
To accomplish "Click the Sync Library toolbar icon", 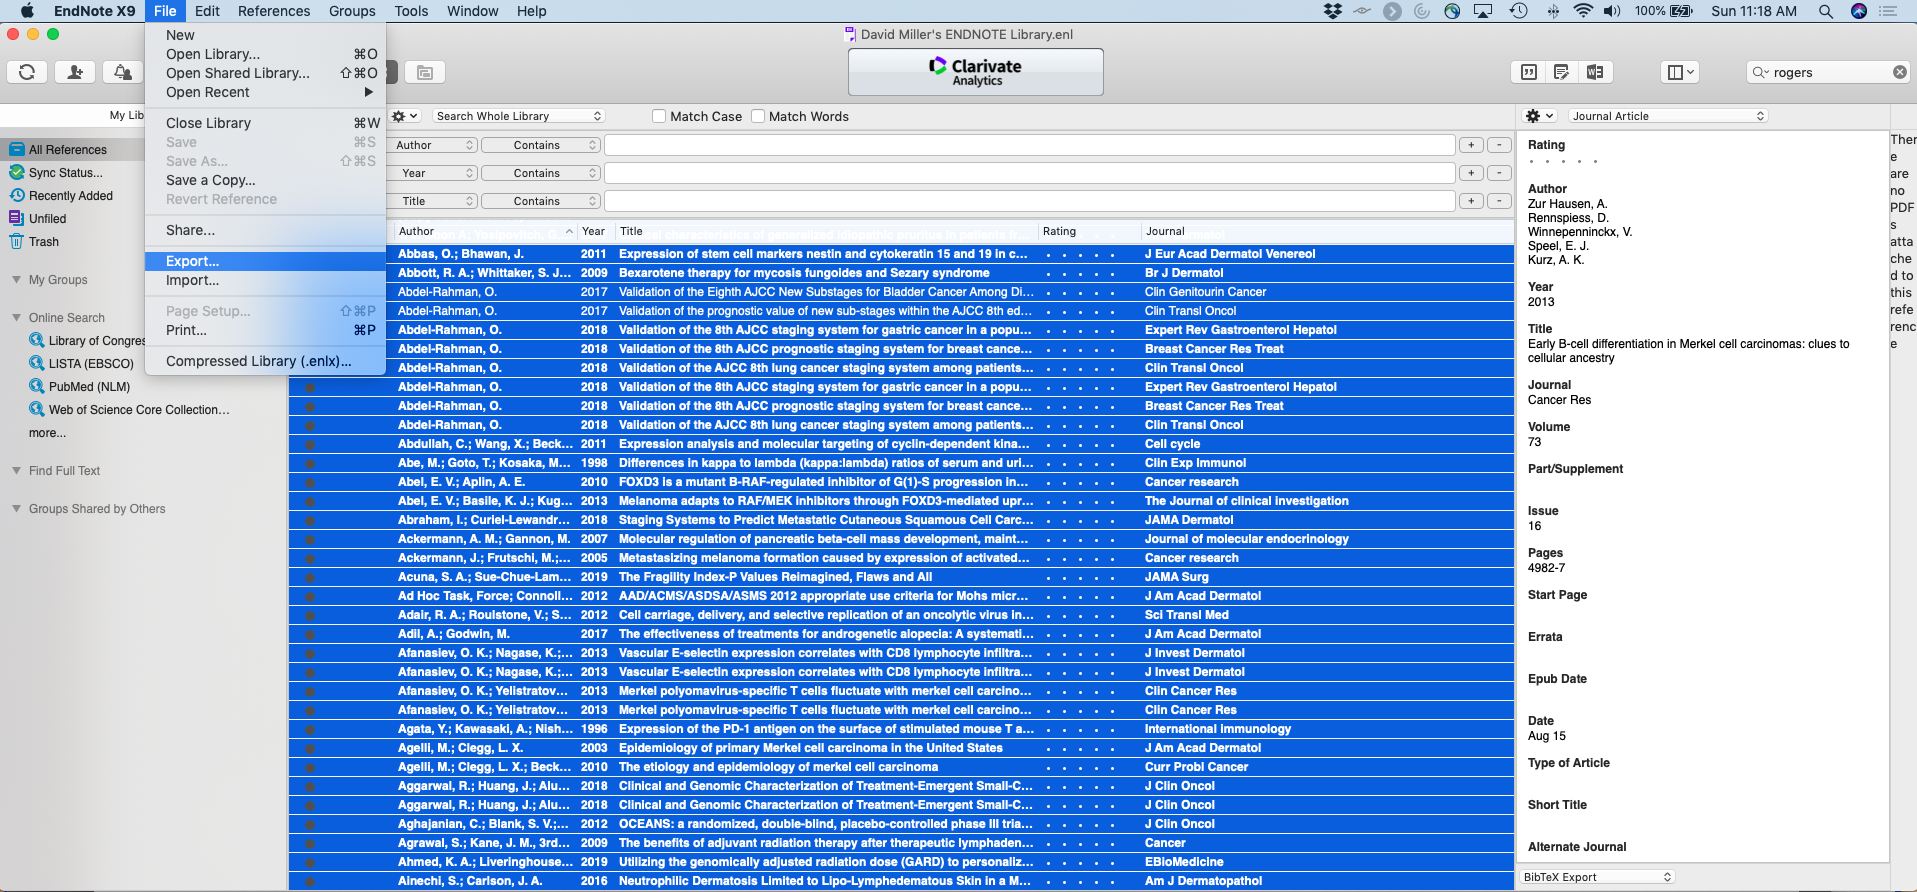I will (27, 72).
